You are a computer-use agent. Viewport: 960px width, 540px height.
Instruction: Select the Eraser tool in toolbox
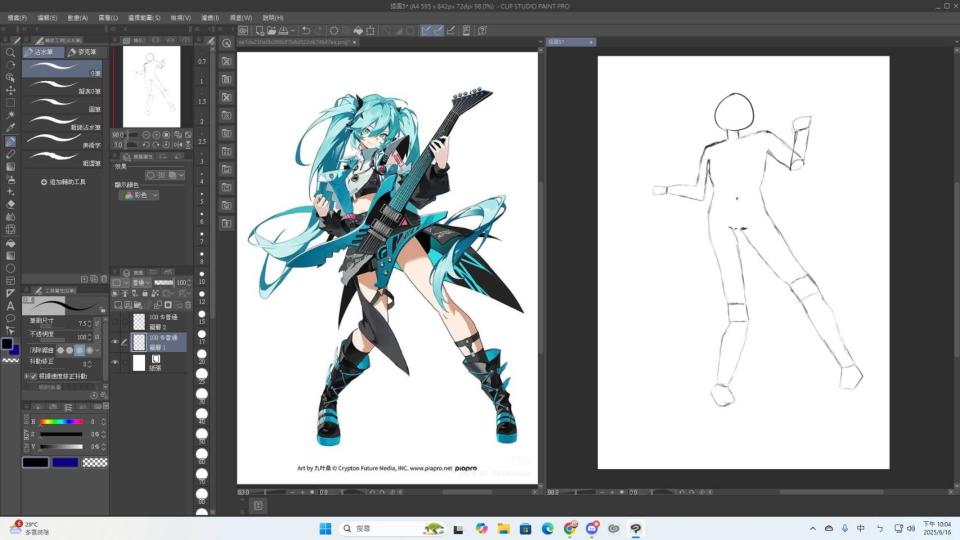pos(10,204)
